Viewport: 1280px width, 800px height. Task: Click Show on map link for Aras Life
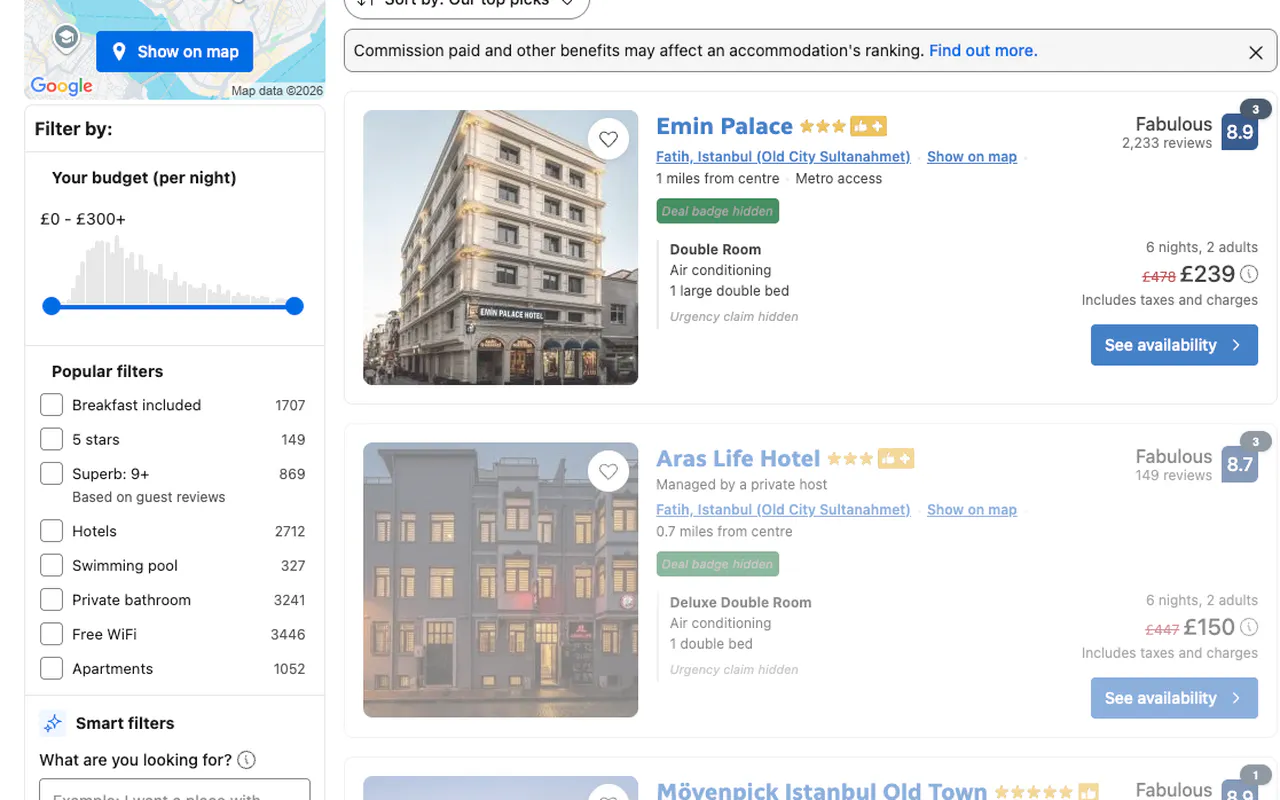click(972, 510)
